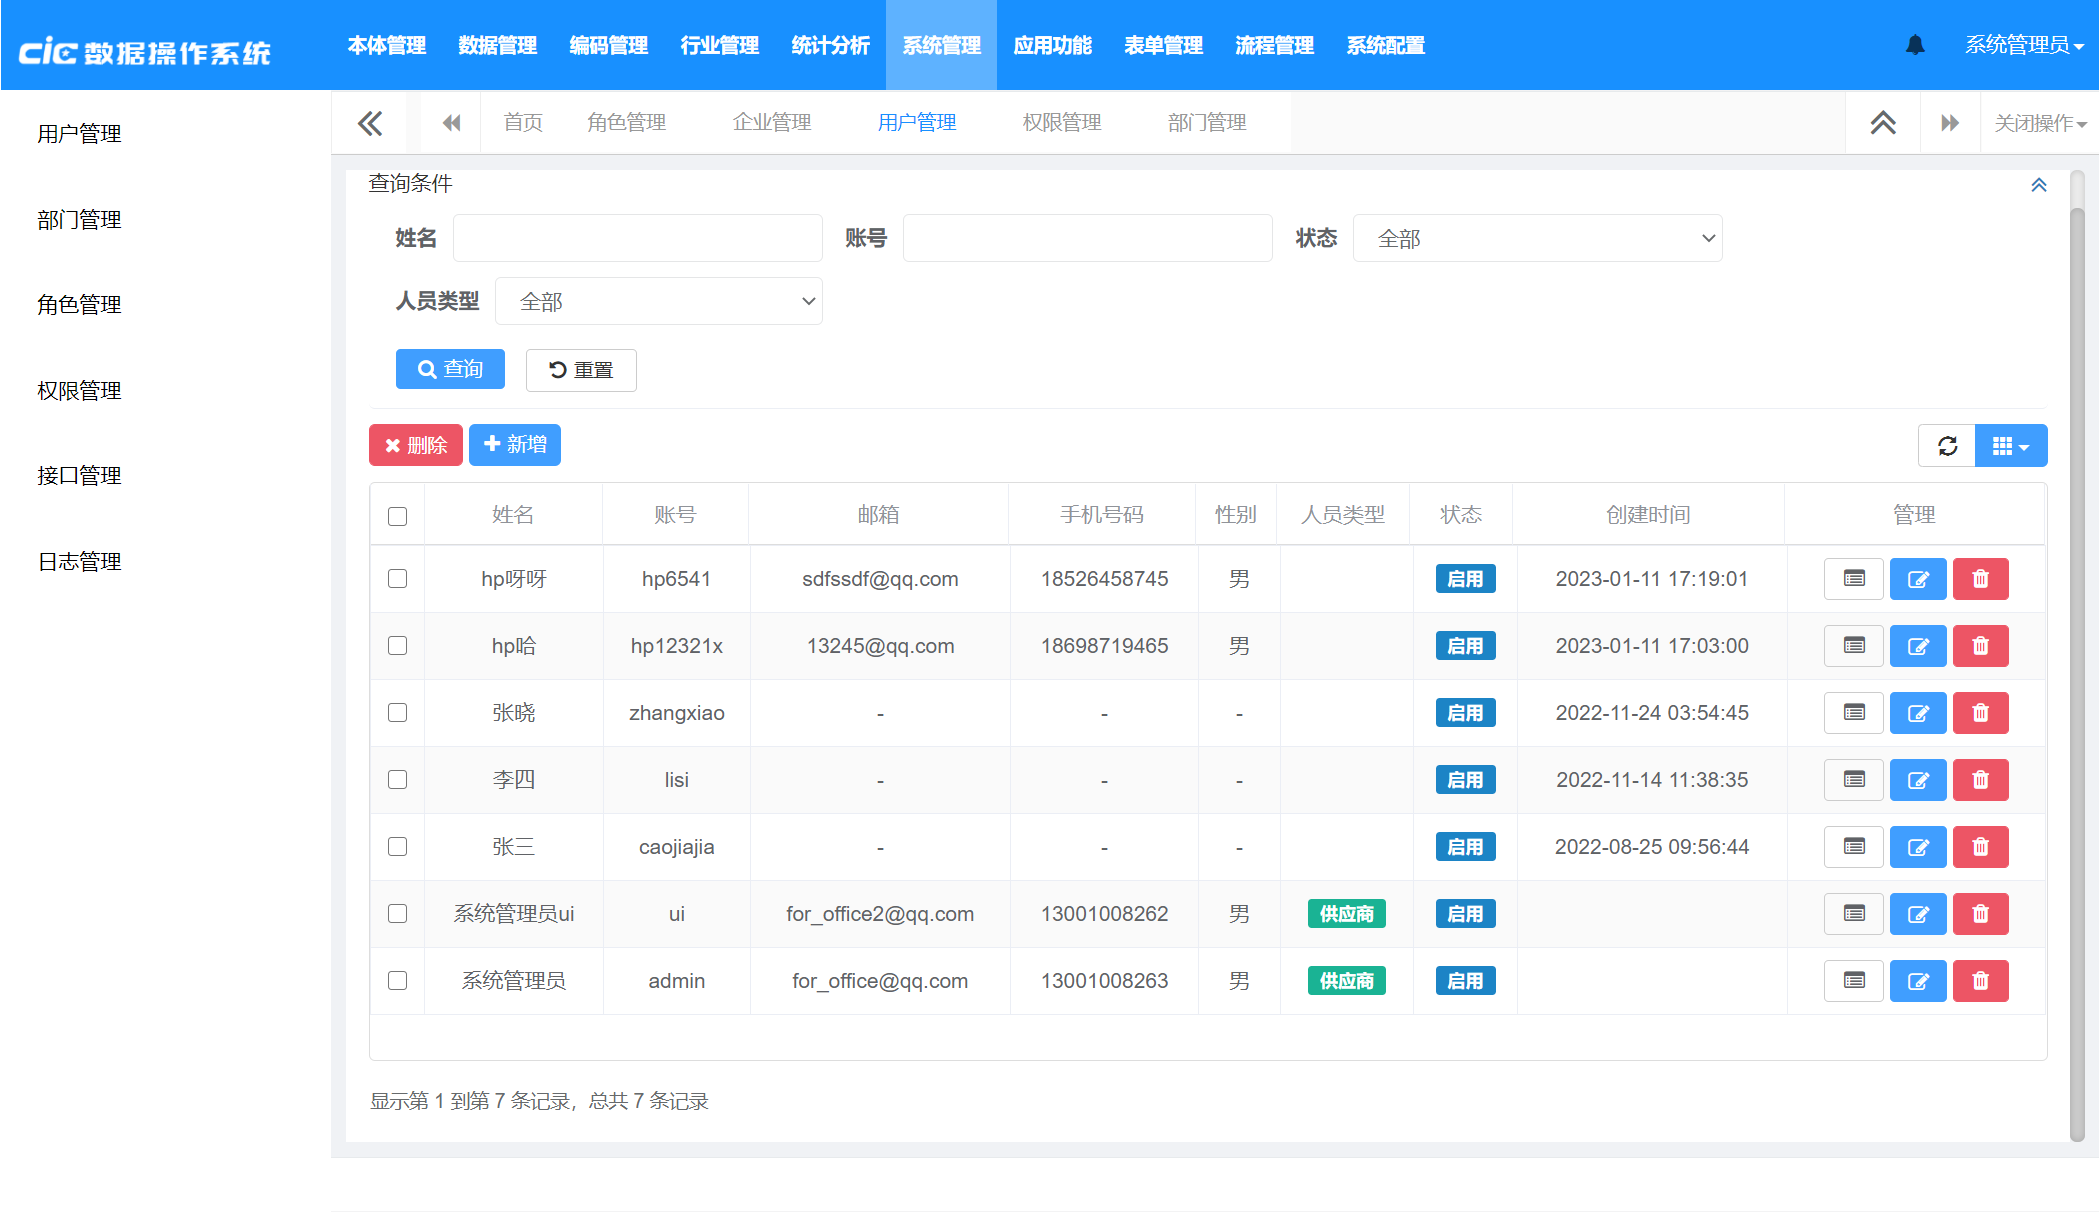
Task: Delete the 张晓 user via trash icon
Action: pyautogui.click(x=1980, y=713)
